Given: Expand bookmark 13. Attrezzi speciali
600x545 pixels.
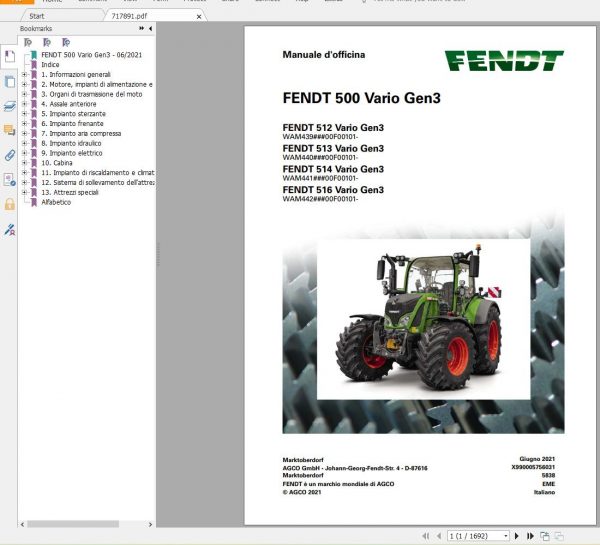Looking at the screenshot, I should [x=24, y=192].
